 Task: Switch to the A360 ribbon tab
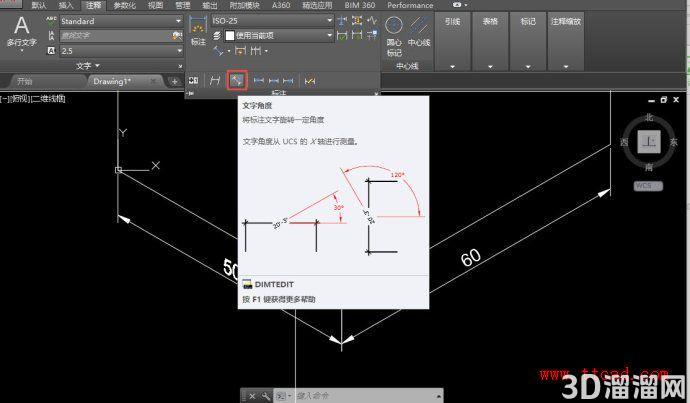point(281,5)
